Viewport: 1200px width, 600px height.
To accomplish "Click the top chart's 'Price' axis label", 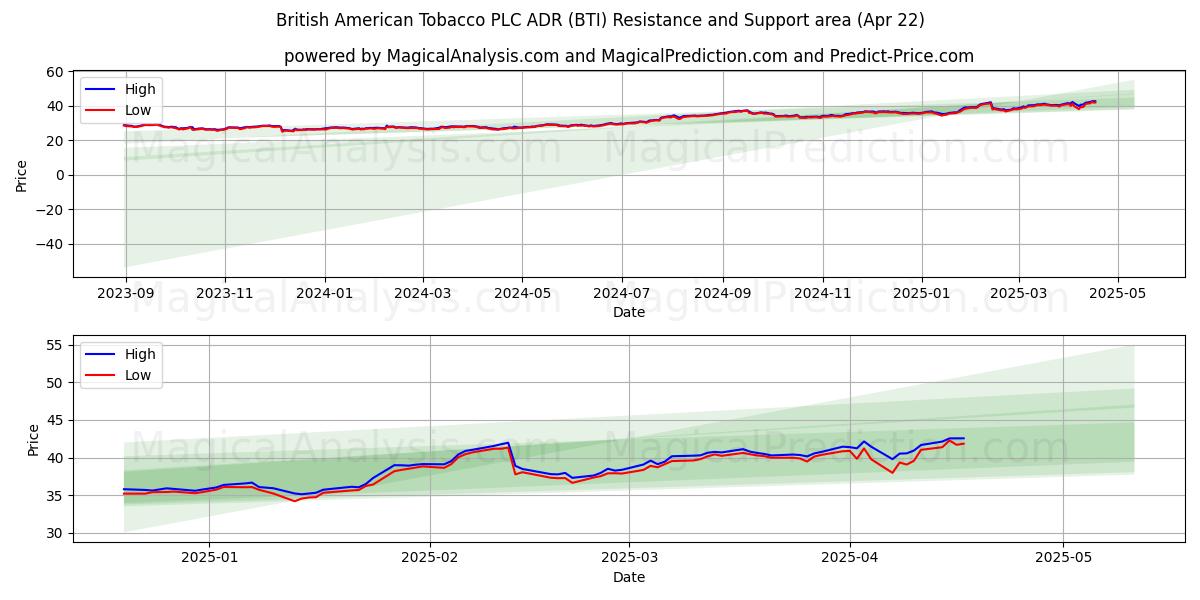I will point(22,174).
